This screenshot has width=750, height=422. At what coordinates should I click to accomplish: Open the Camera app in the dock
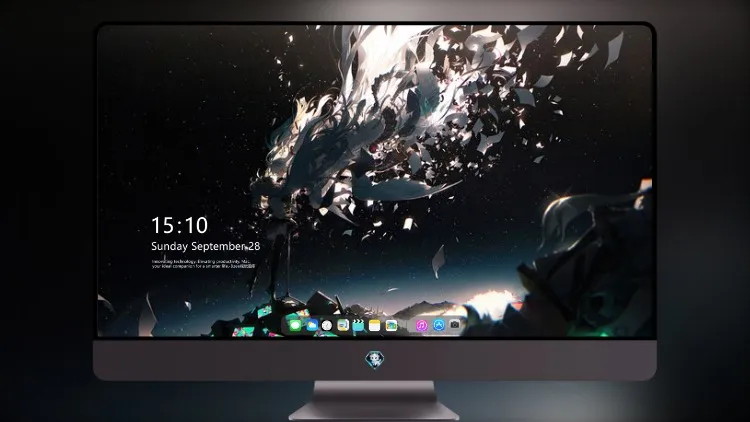tap(455, 325)
